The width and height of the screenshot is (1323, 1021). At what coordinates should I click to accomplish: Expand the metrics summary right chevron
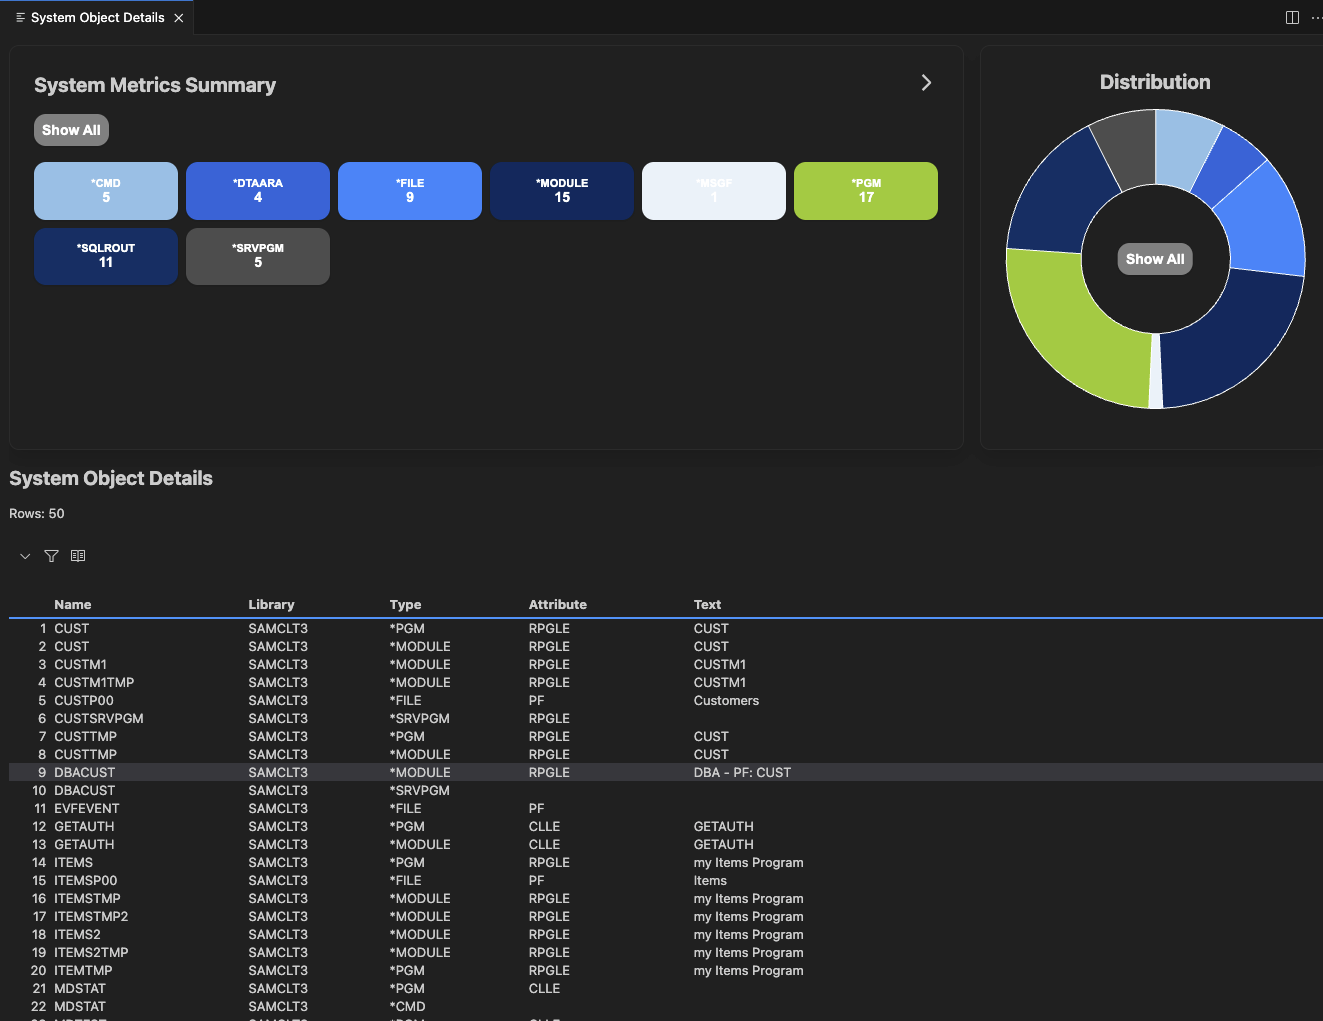(x=926, y=83)
